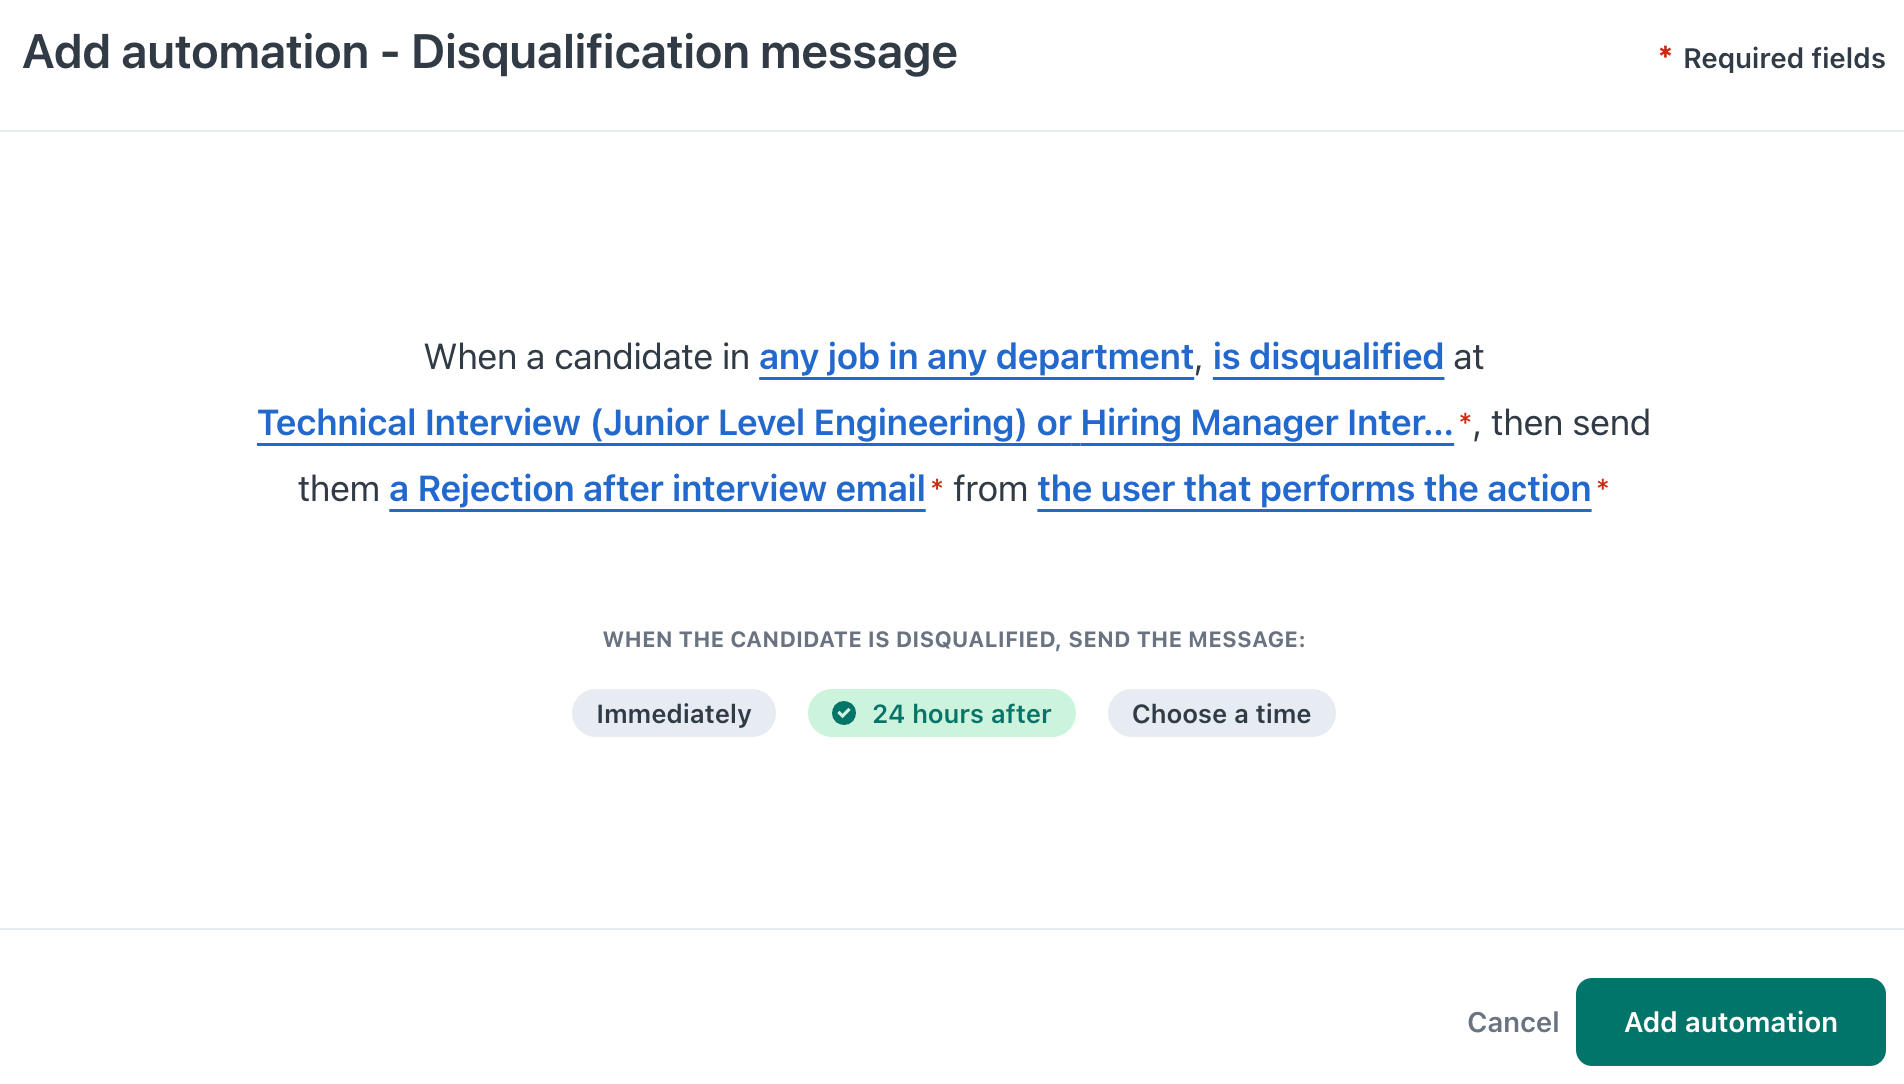This screenshot has height=1084, width=1904.
Task: Click the user that performs the action link
Action: tap(1314, 488)
